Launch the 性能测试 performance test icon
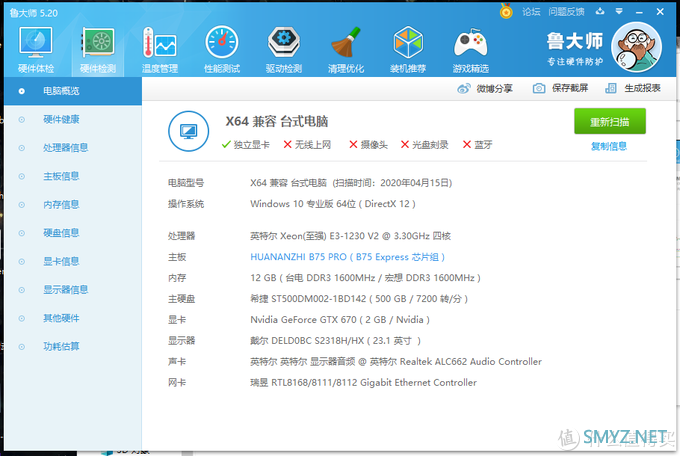This screenshot has height=456, width=680. [222, 43]
